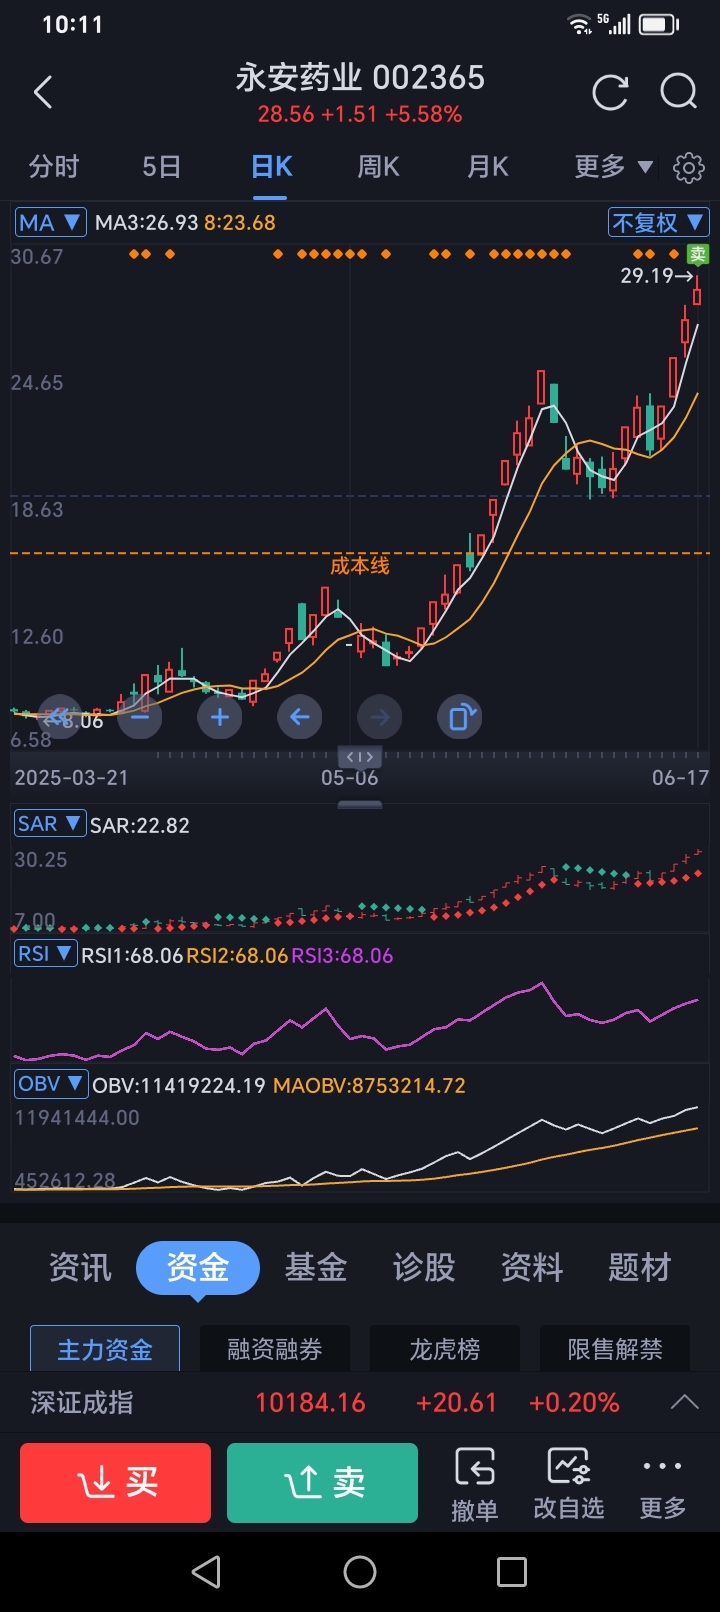
Task: Tap the green 卖 sell button
Action: pos(322,1483)
